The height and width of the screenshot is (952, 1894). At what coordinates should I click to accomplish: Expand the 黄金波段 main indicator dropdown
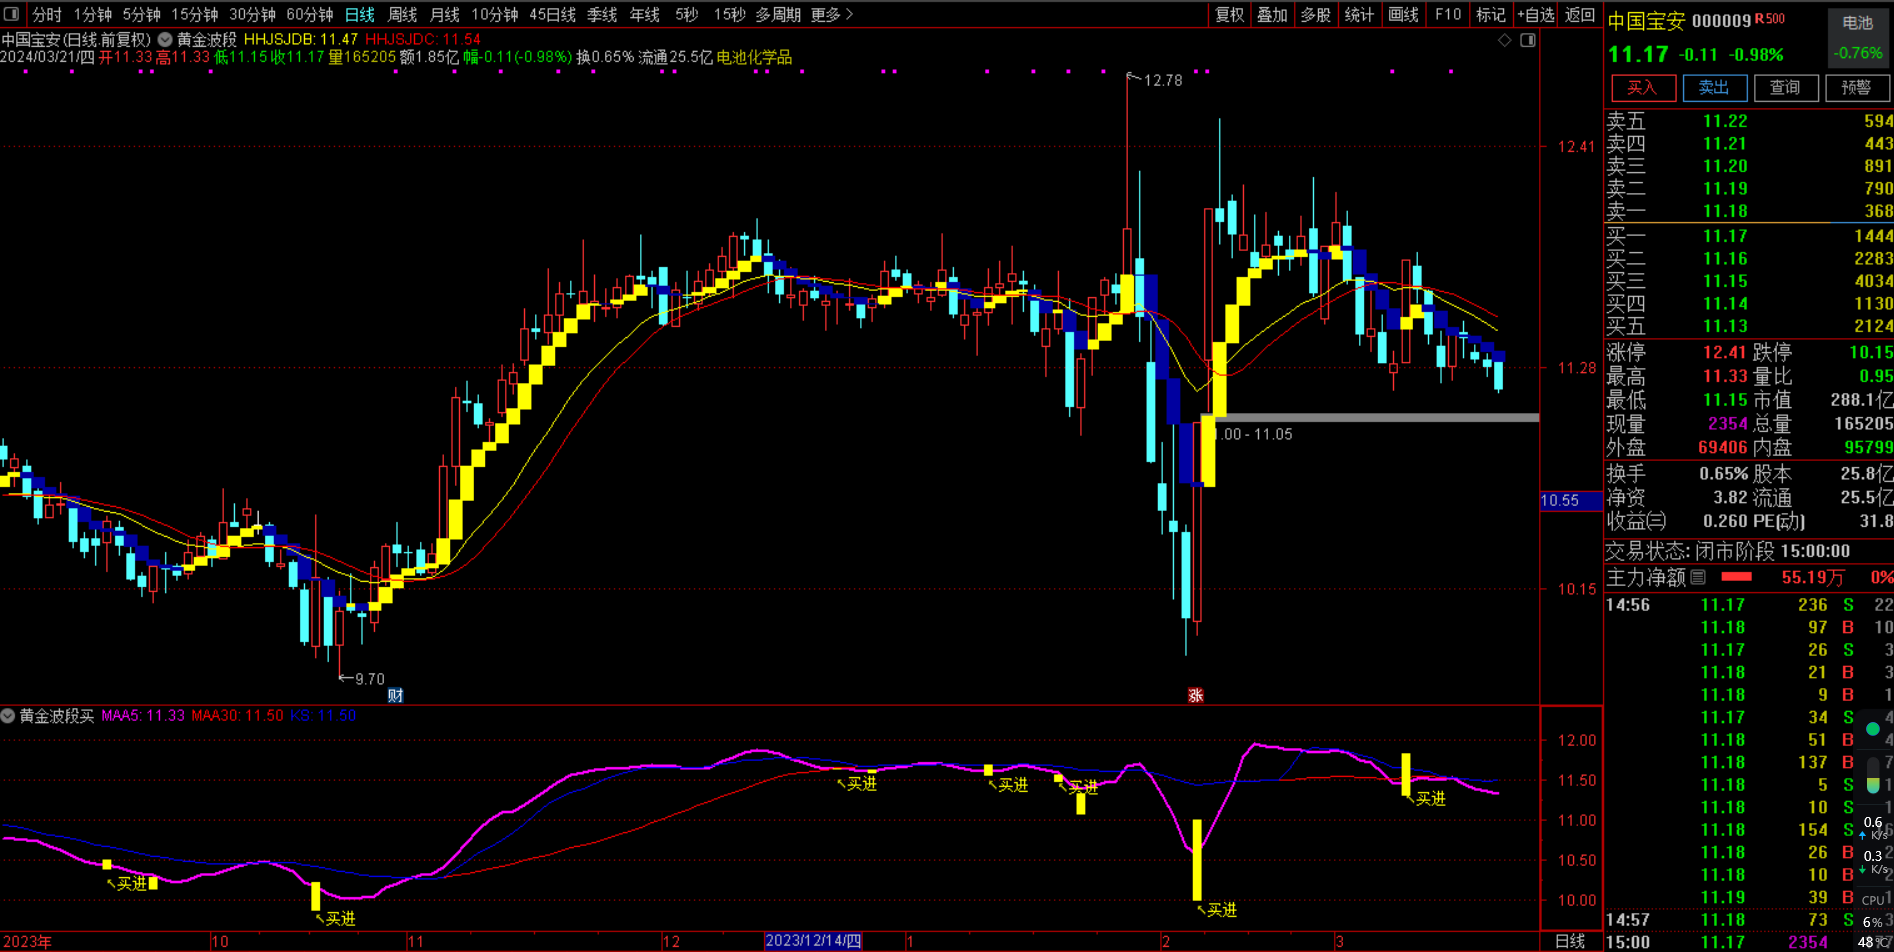point(165,40)
